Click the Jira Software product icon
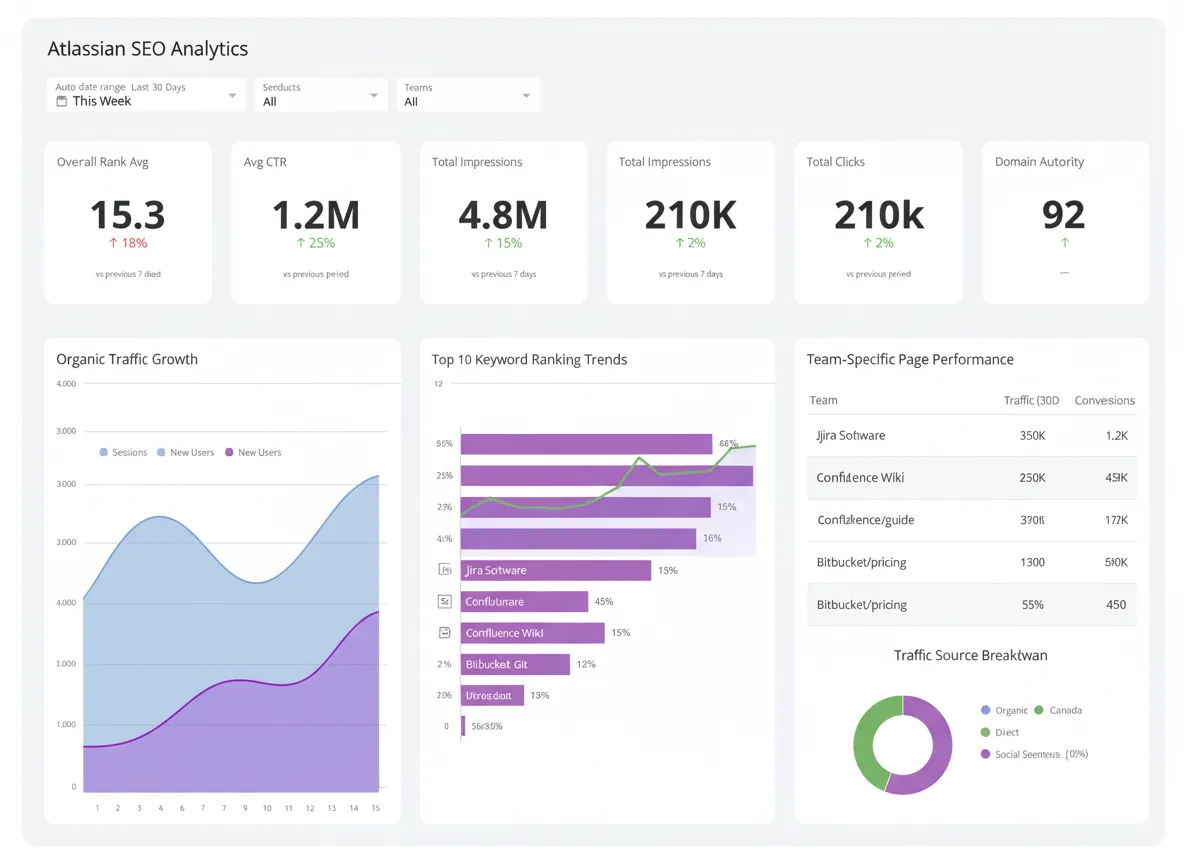The image size is (1184, 864). 447,569
